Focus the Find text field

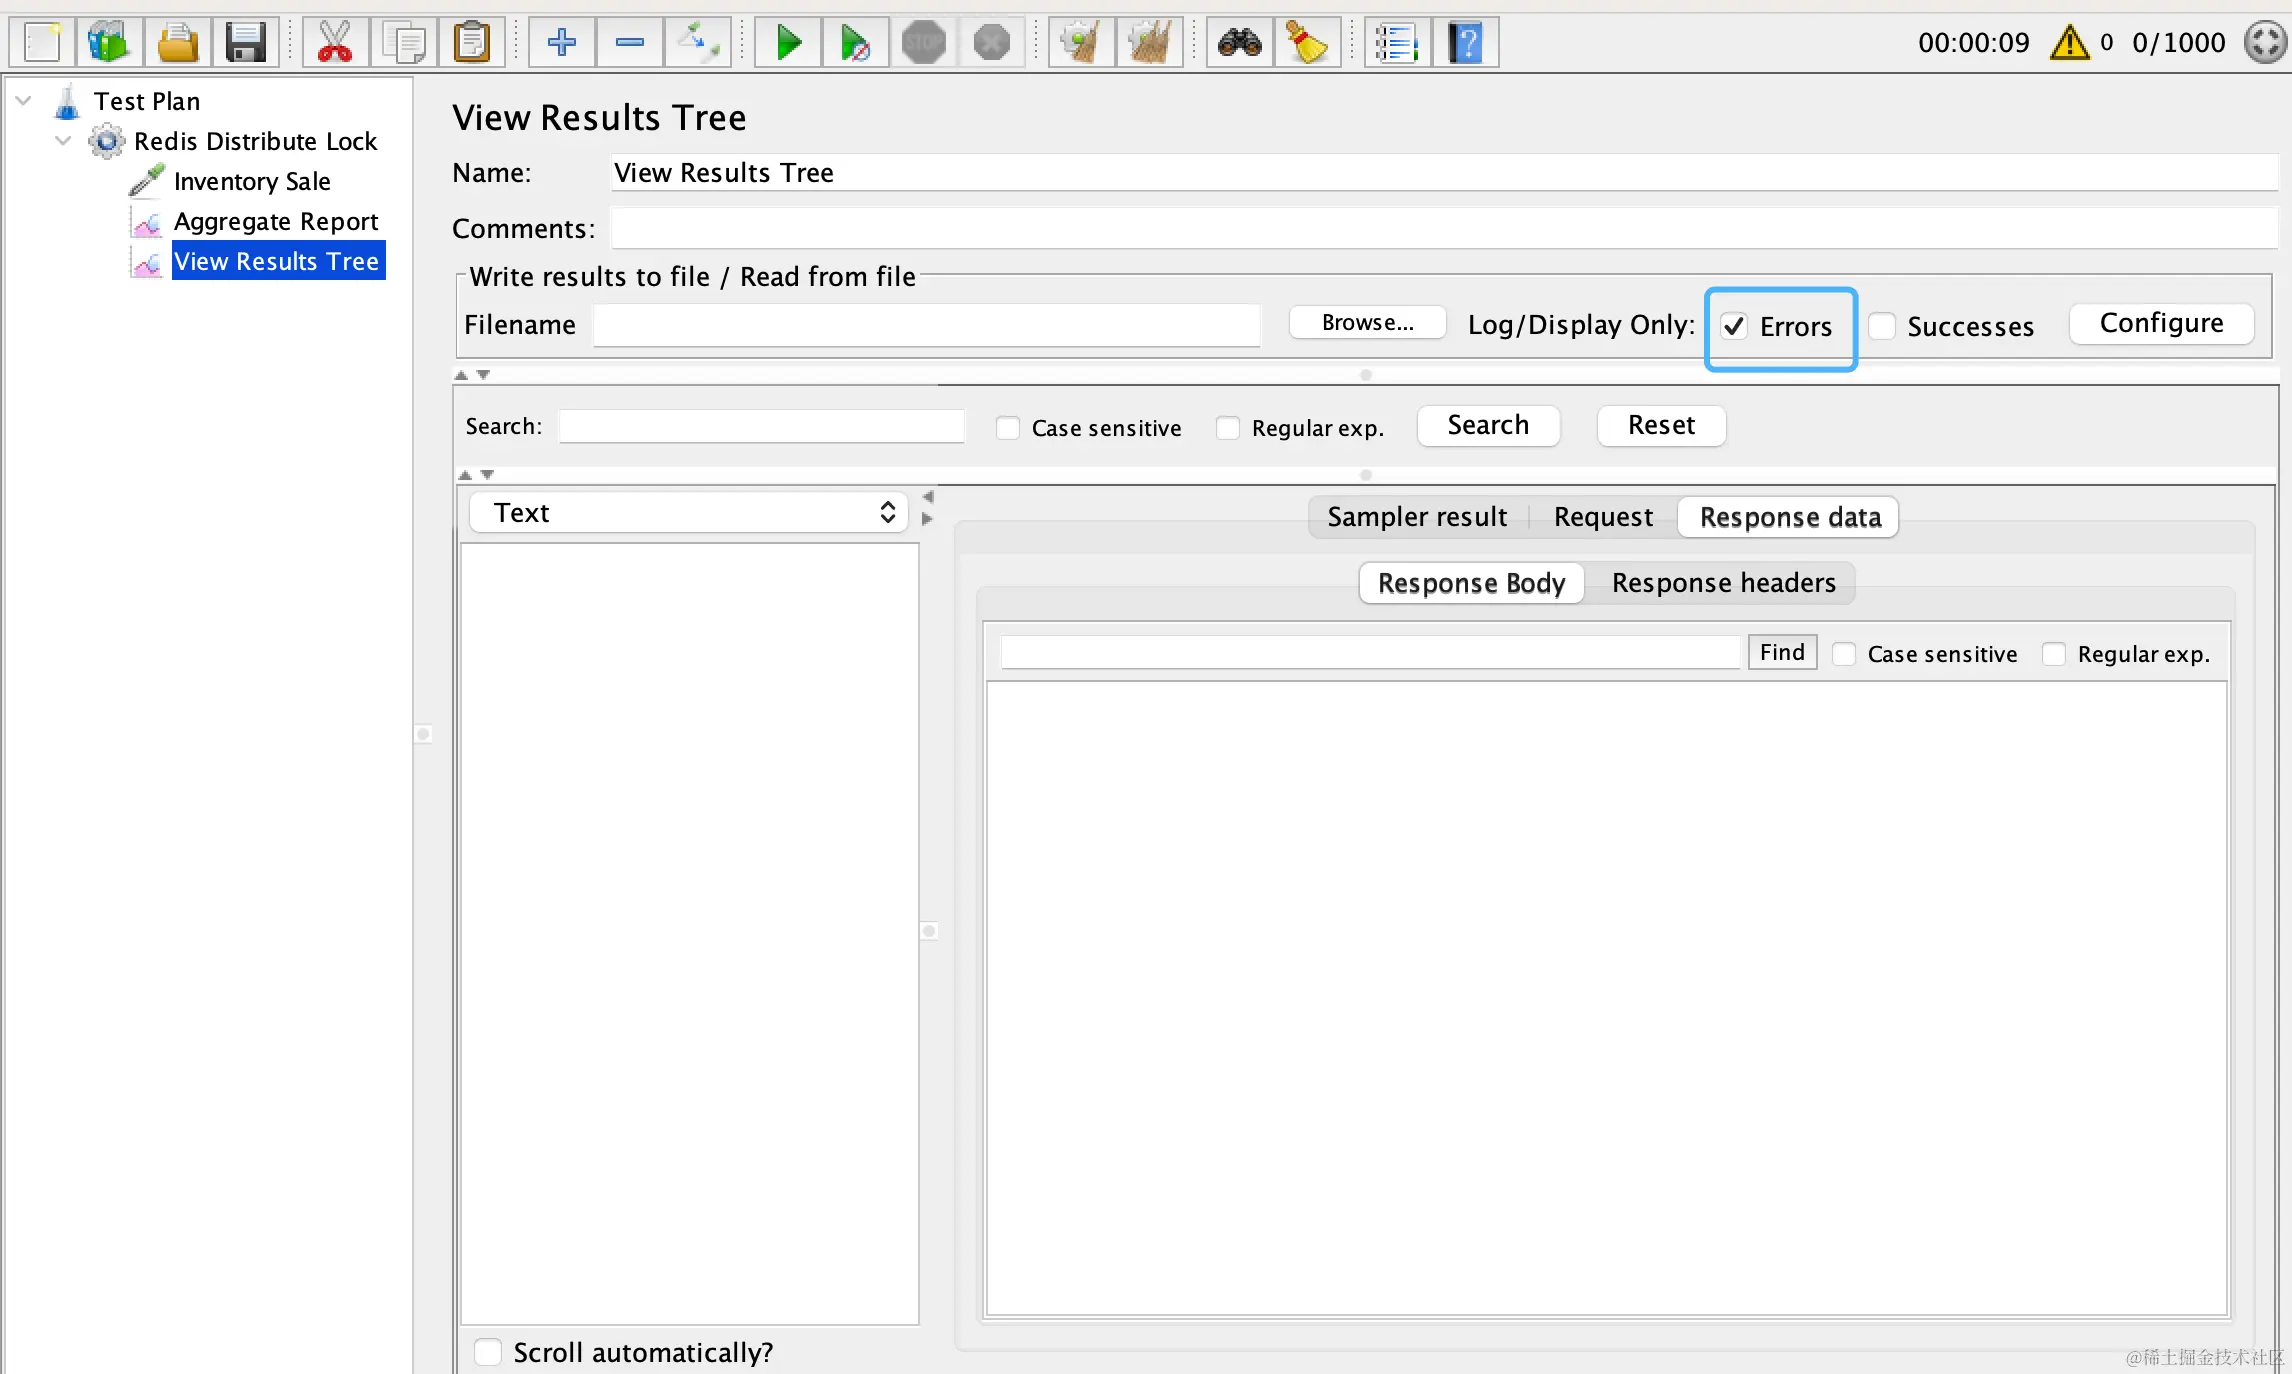tap(1370, 652)
